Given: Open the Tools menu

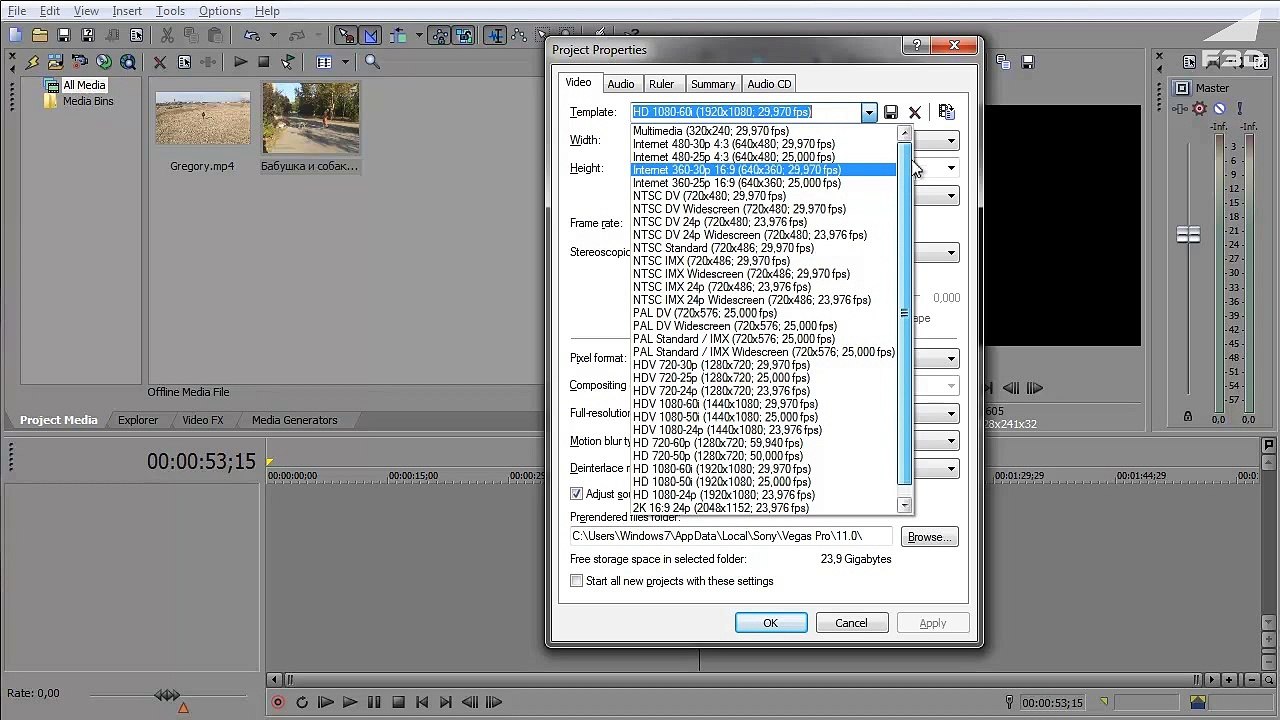Looking at the screenshot, I should click(170, 11).
